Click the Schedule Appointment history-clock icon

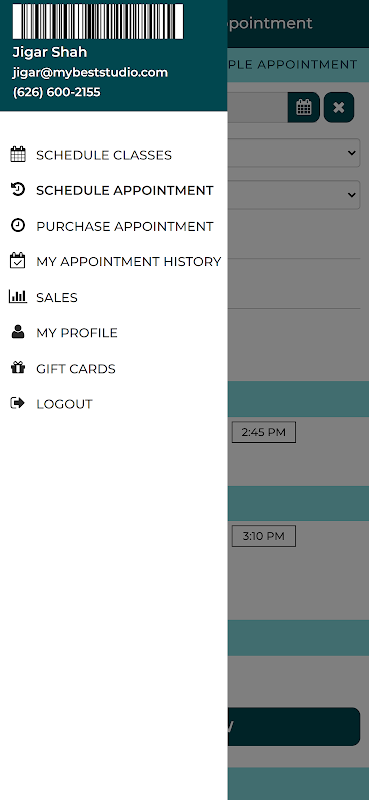[18, 190]
